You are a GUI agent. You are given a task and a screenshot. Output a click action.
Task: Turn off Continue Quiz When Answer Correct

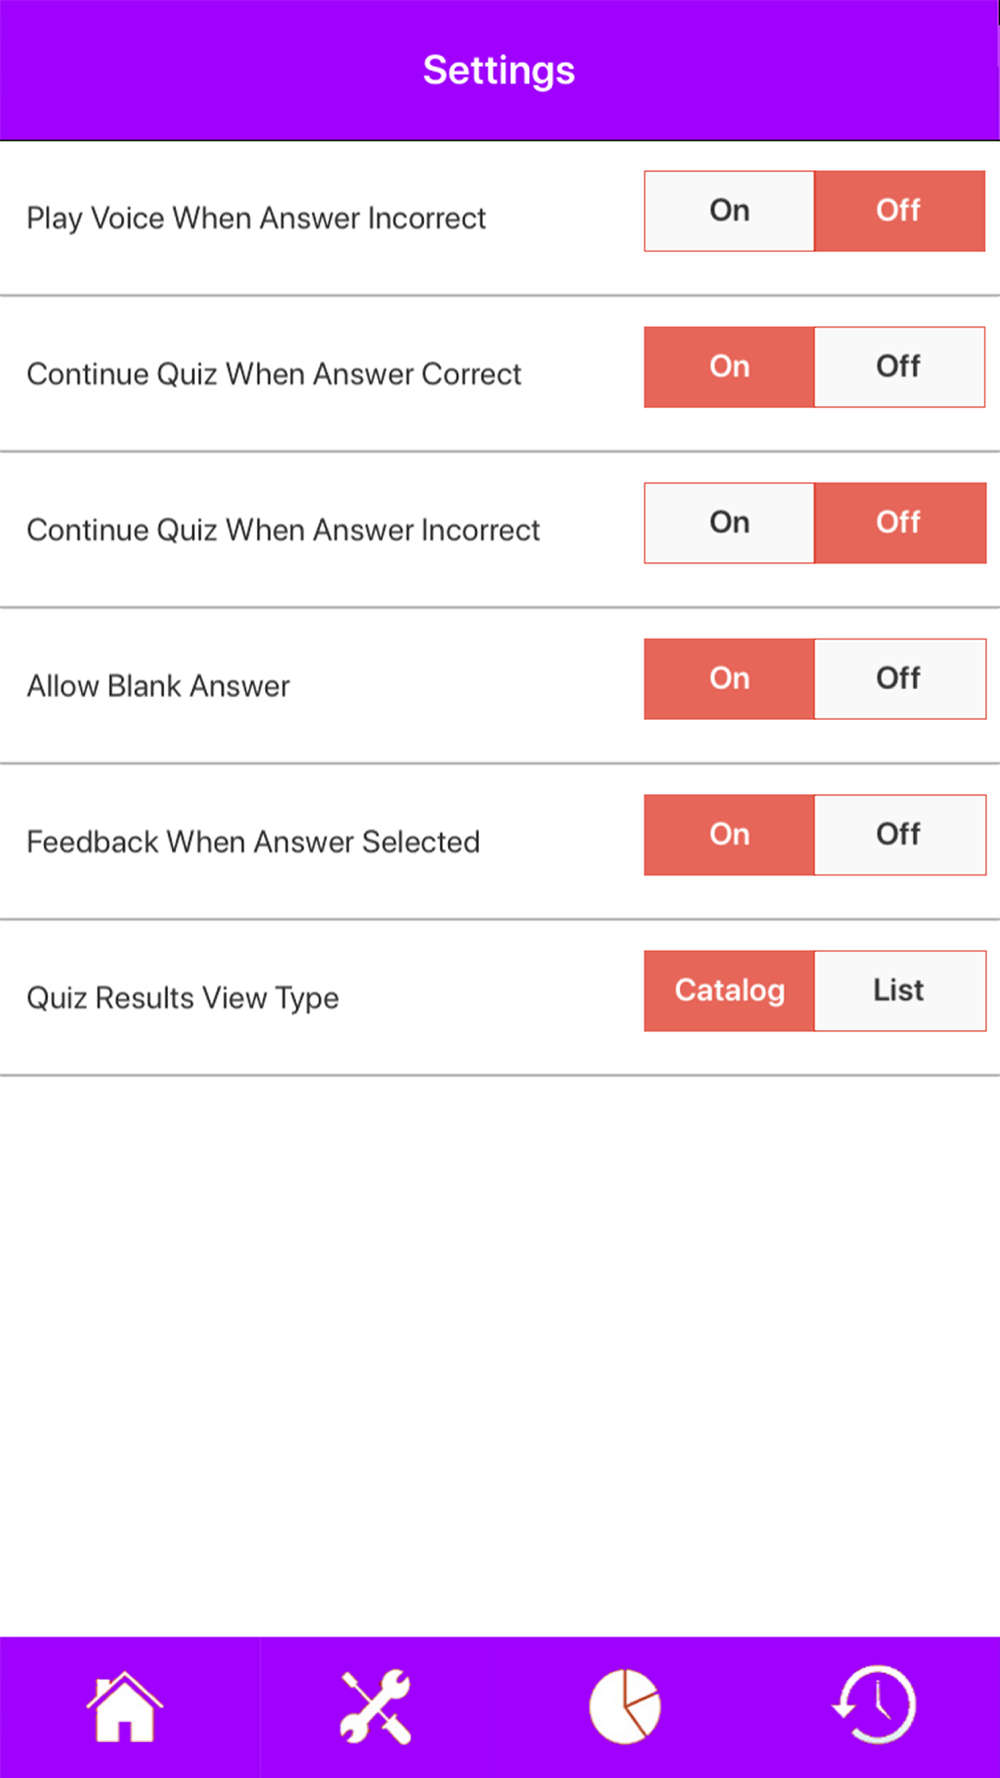click(899, 367)
